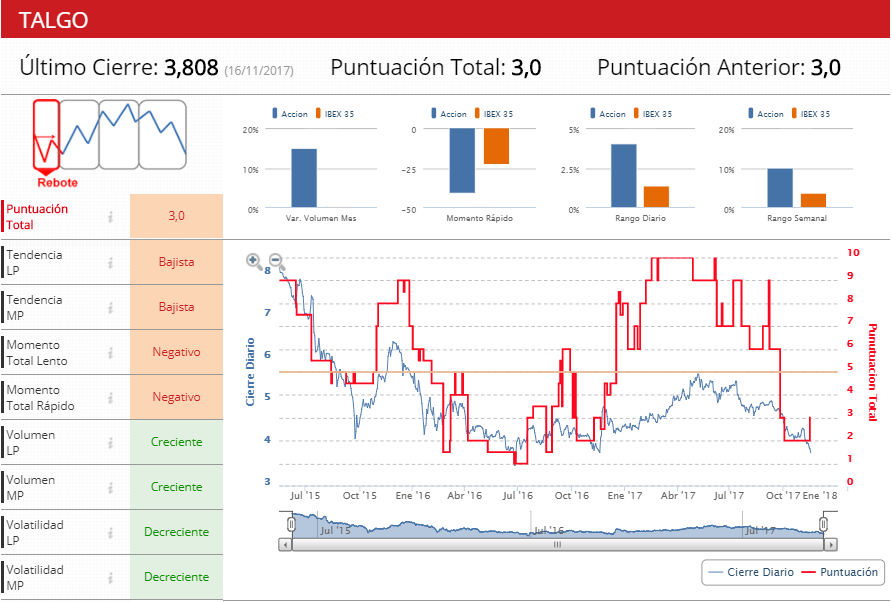Click the Jul '16 axis label
Screen dimensions: 892x602
518,496
